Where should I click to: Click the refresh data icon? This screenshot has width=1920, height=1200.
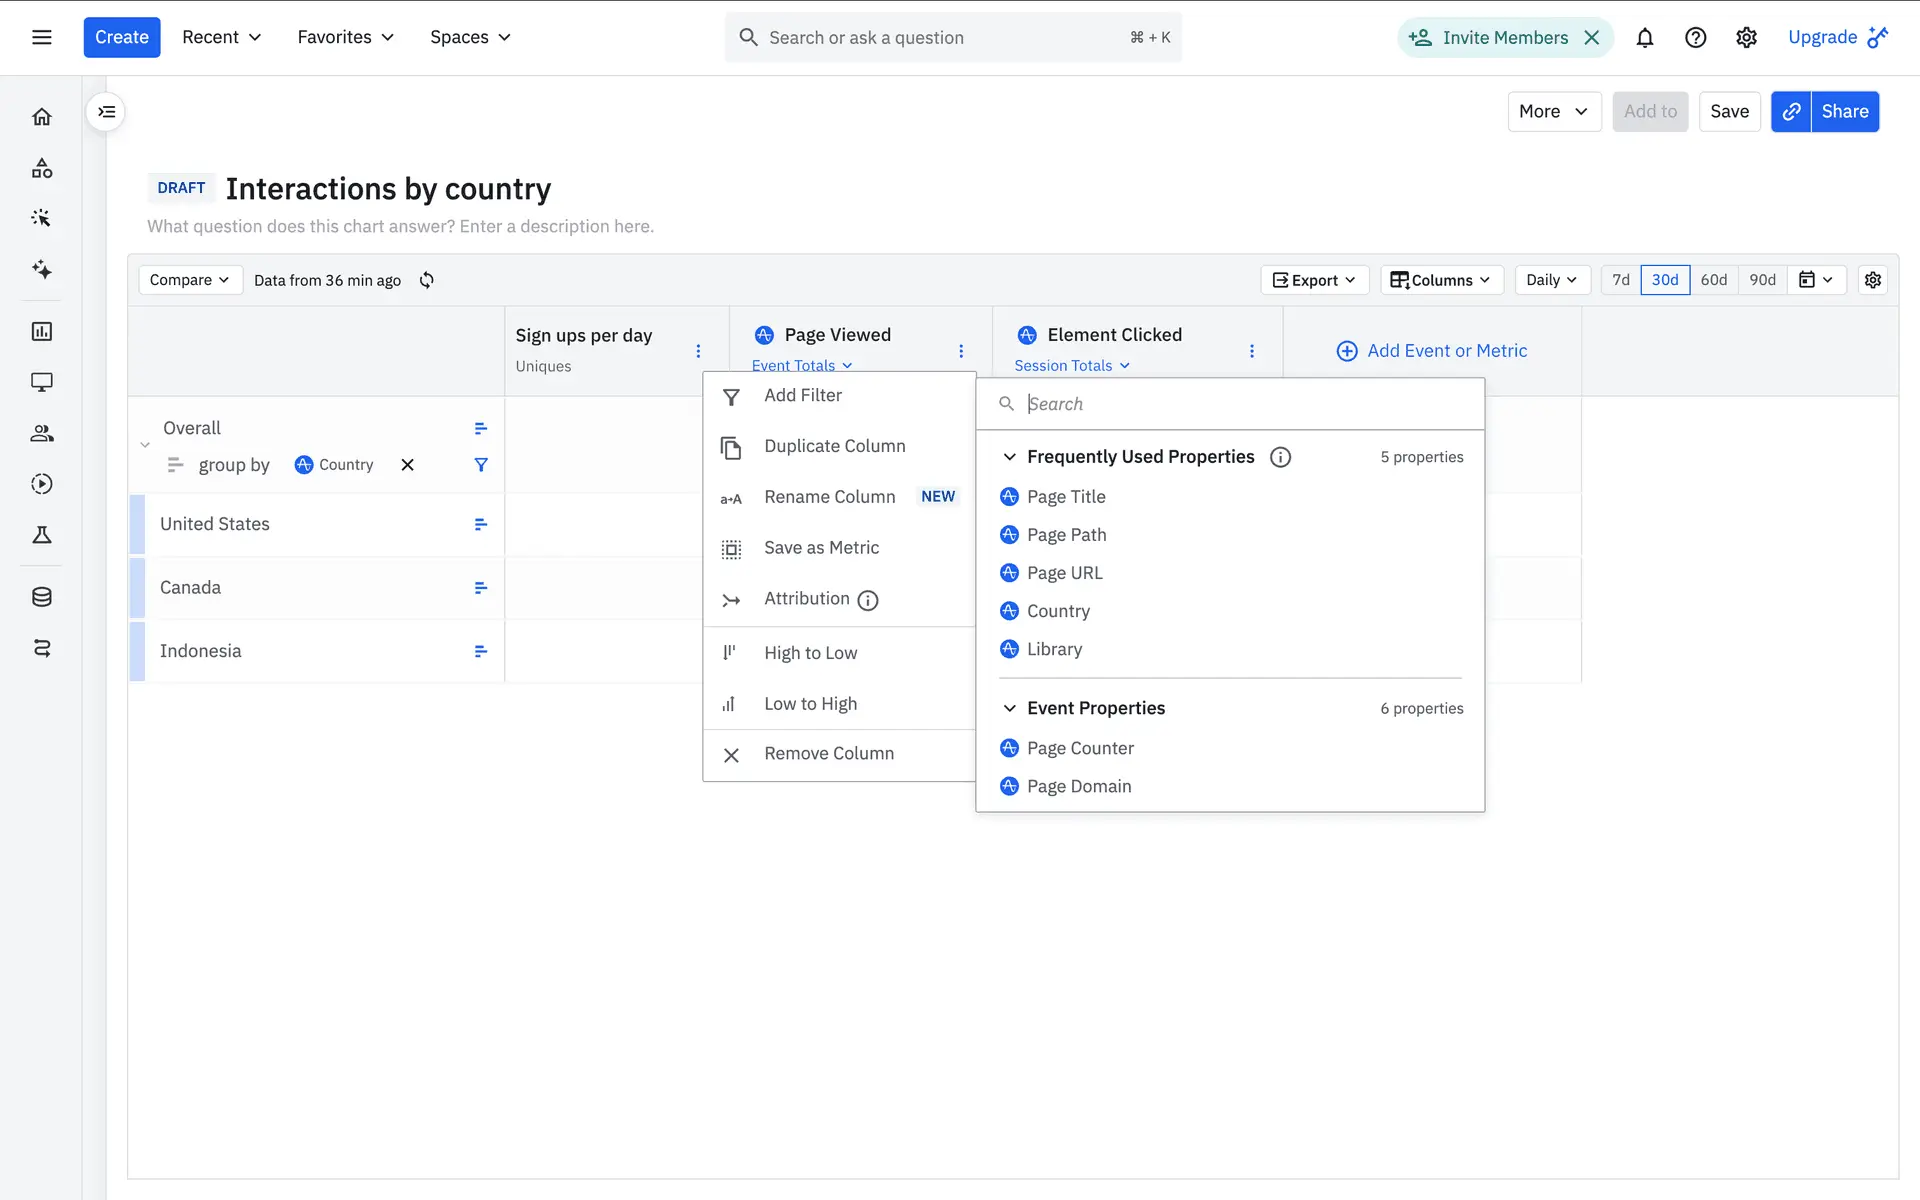[427, 280]
